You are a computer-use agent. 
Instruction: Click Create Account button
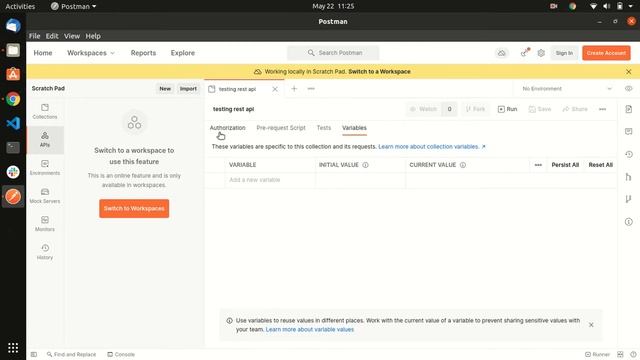click(x=606, y=53)
